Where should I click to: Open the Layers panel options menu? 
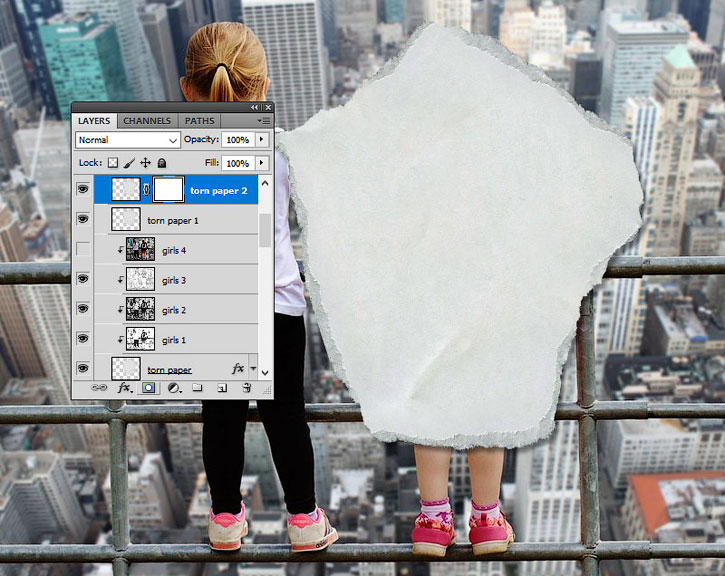[x=264, y=121]
